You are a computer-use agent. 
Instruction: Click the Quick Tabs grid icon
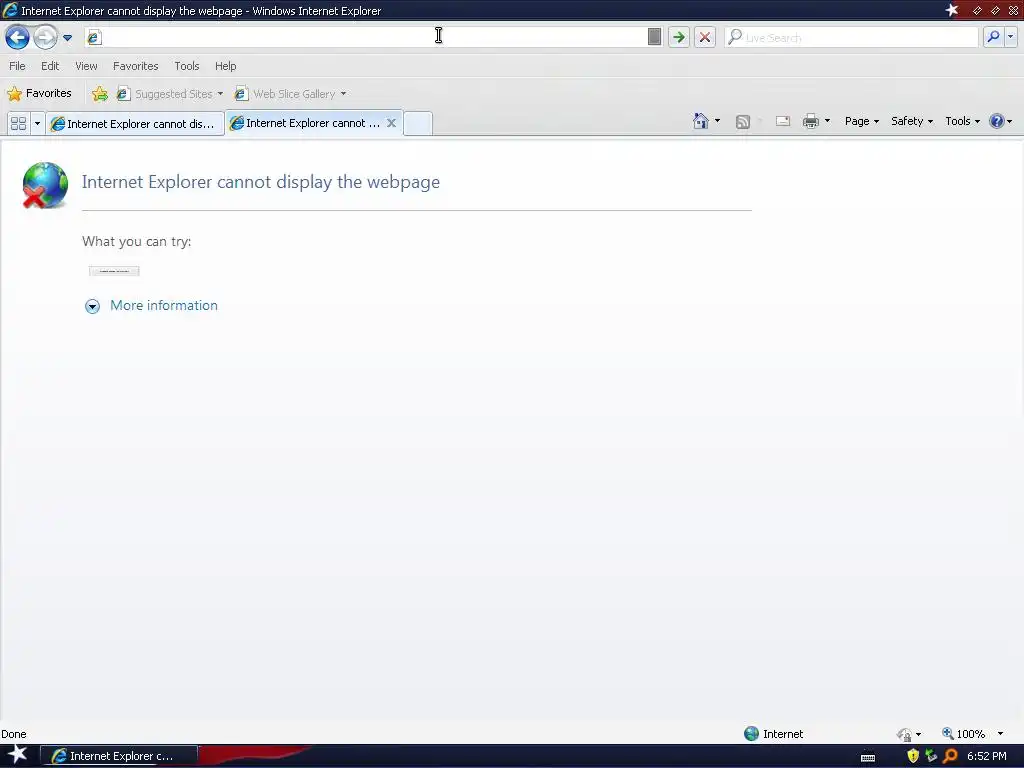tap(18, 123)
